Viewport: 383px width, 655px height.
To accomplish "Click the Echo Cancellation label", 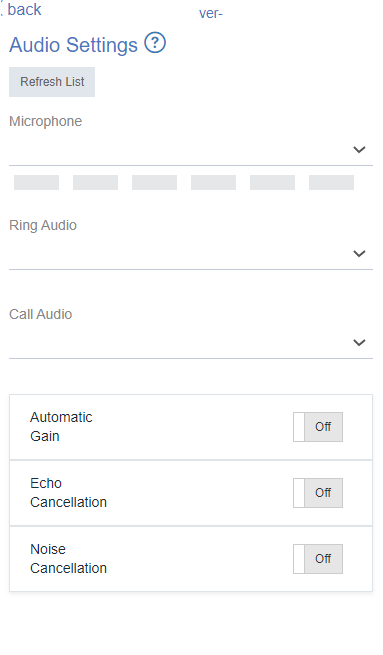I will coord(68,493).
